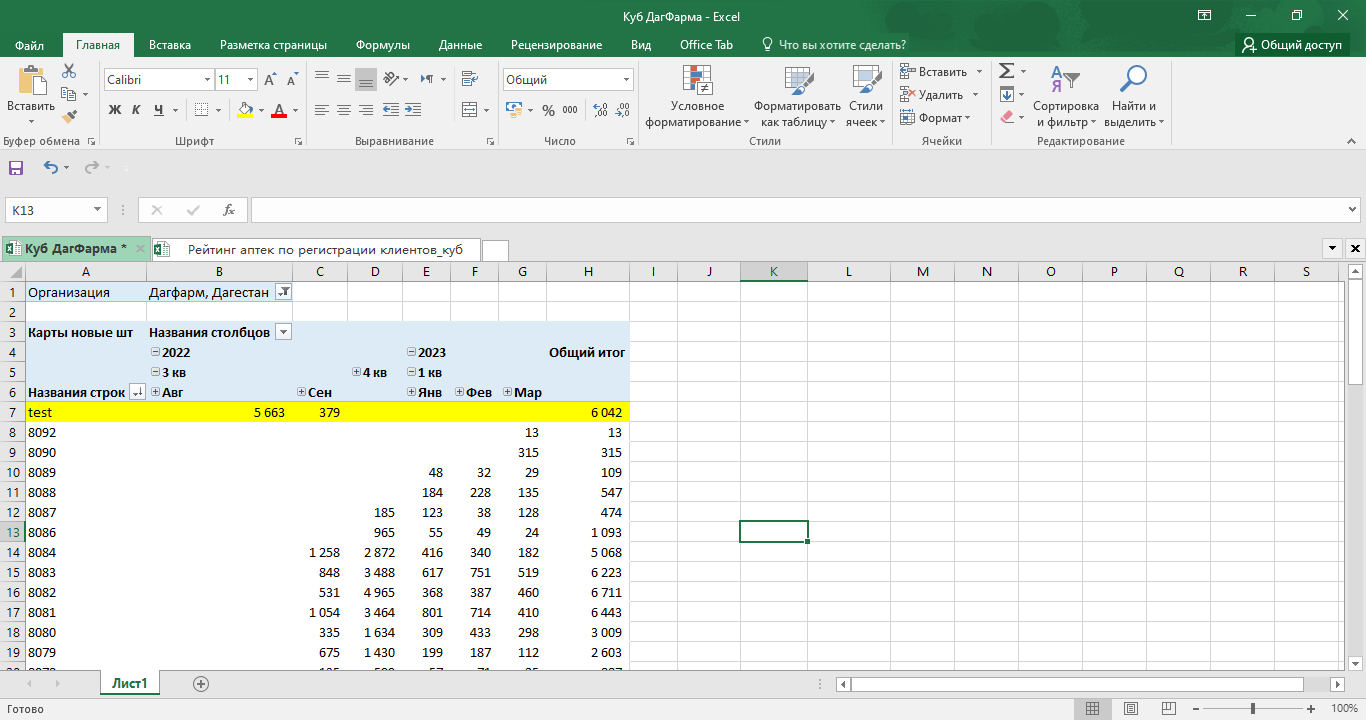Screen dimensions: 1366x720
Task: Open the Организация filter dropdown in B1
Action: point(283,292)
